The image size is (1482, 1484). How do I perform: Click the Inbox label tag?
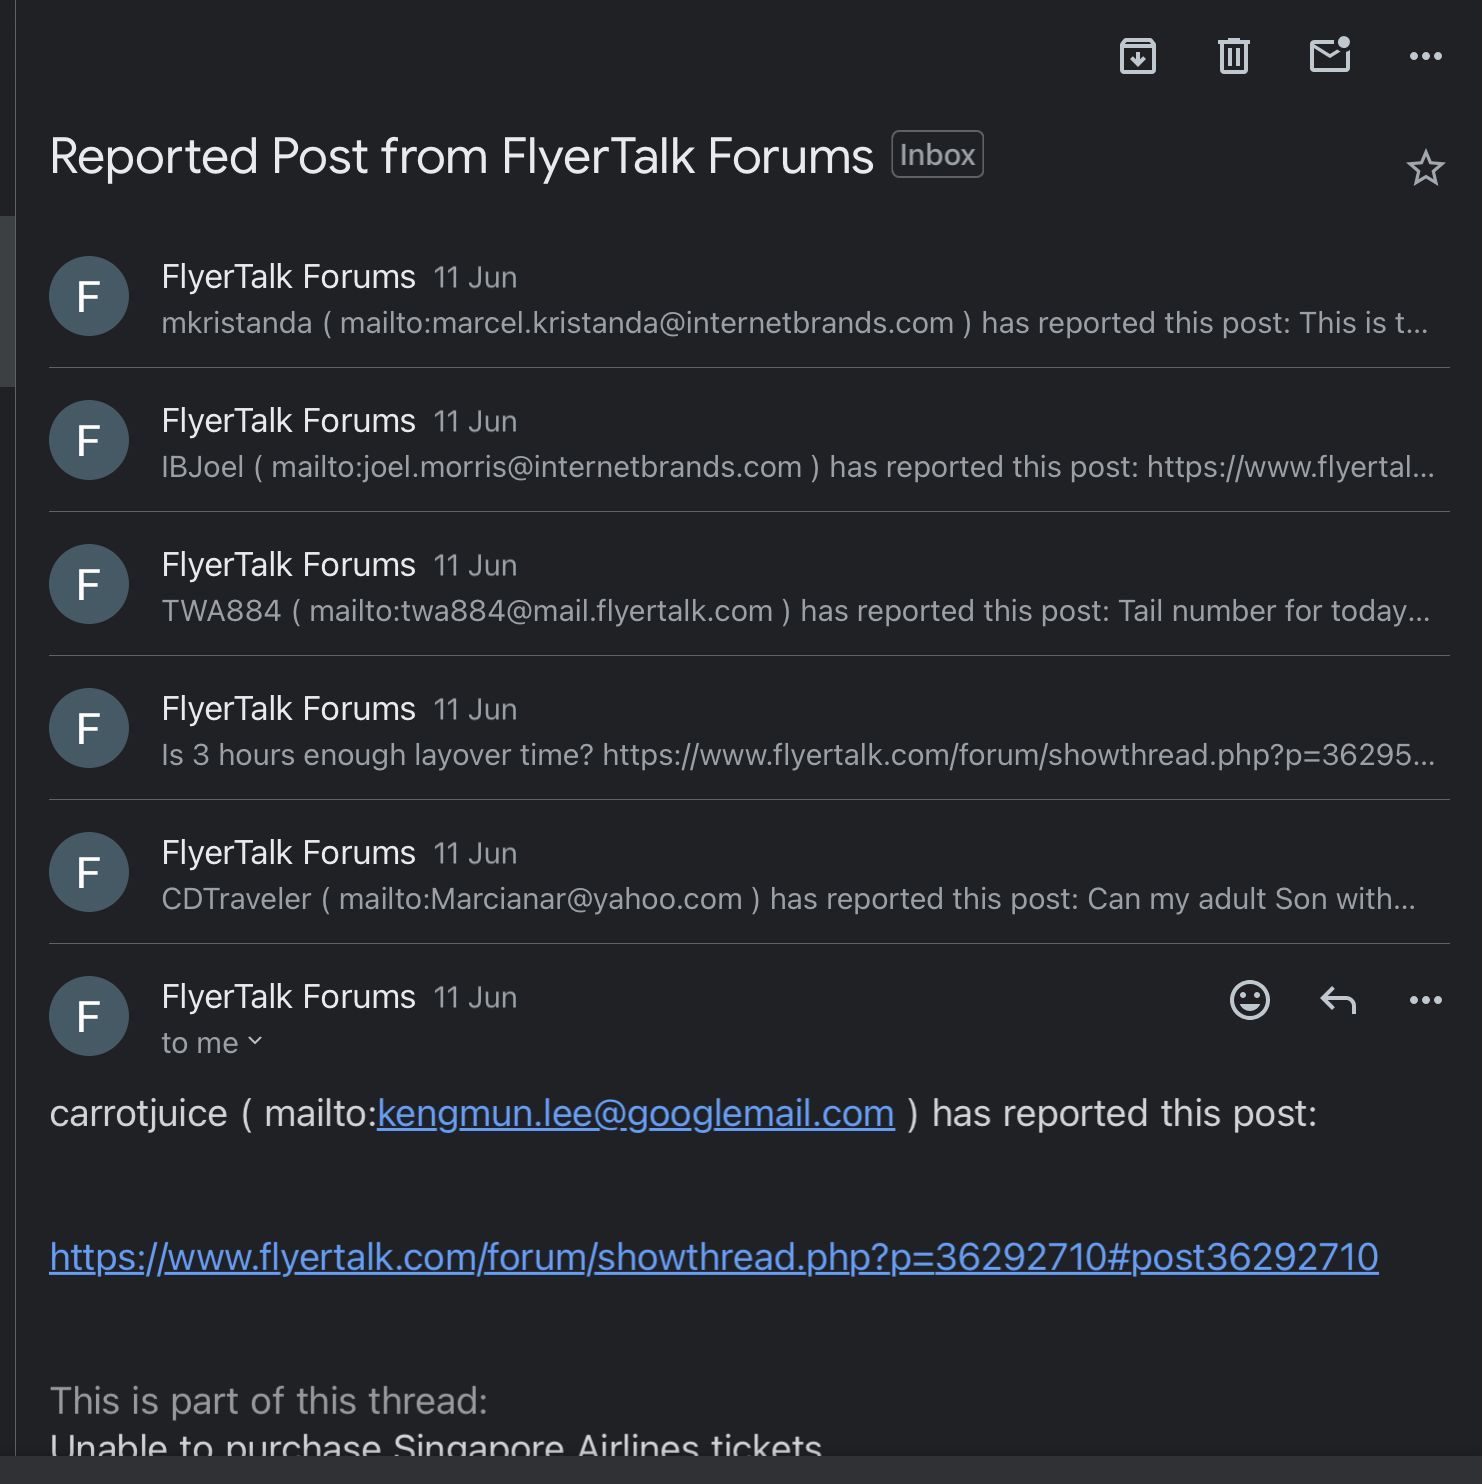click(x=937, y=154)
